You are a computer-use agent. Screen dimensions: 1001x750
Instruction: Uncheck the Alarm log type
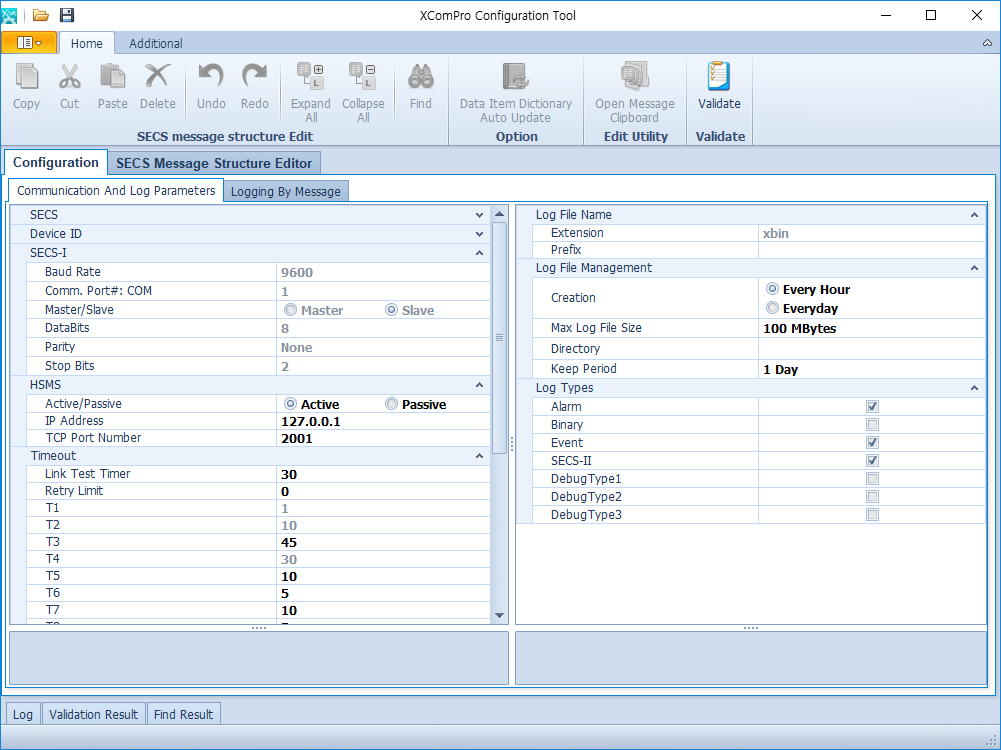click(x=872, y=406)
